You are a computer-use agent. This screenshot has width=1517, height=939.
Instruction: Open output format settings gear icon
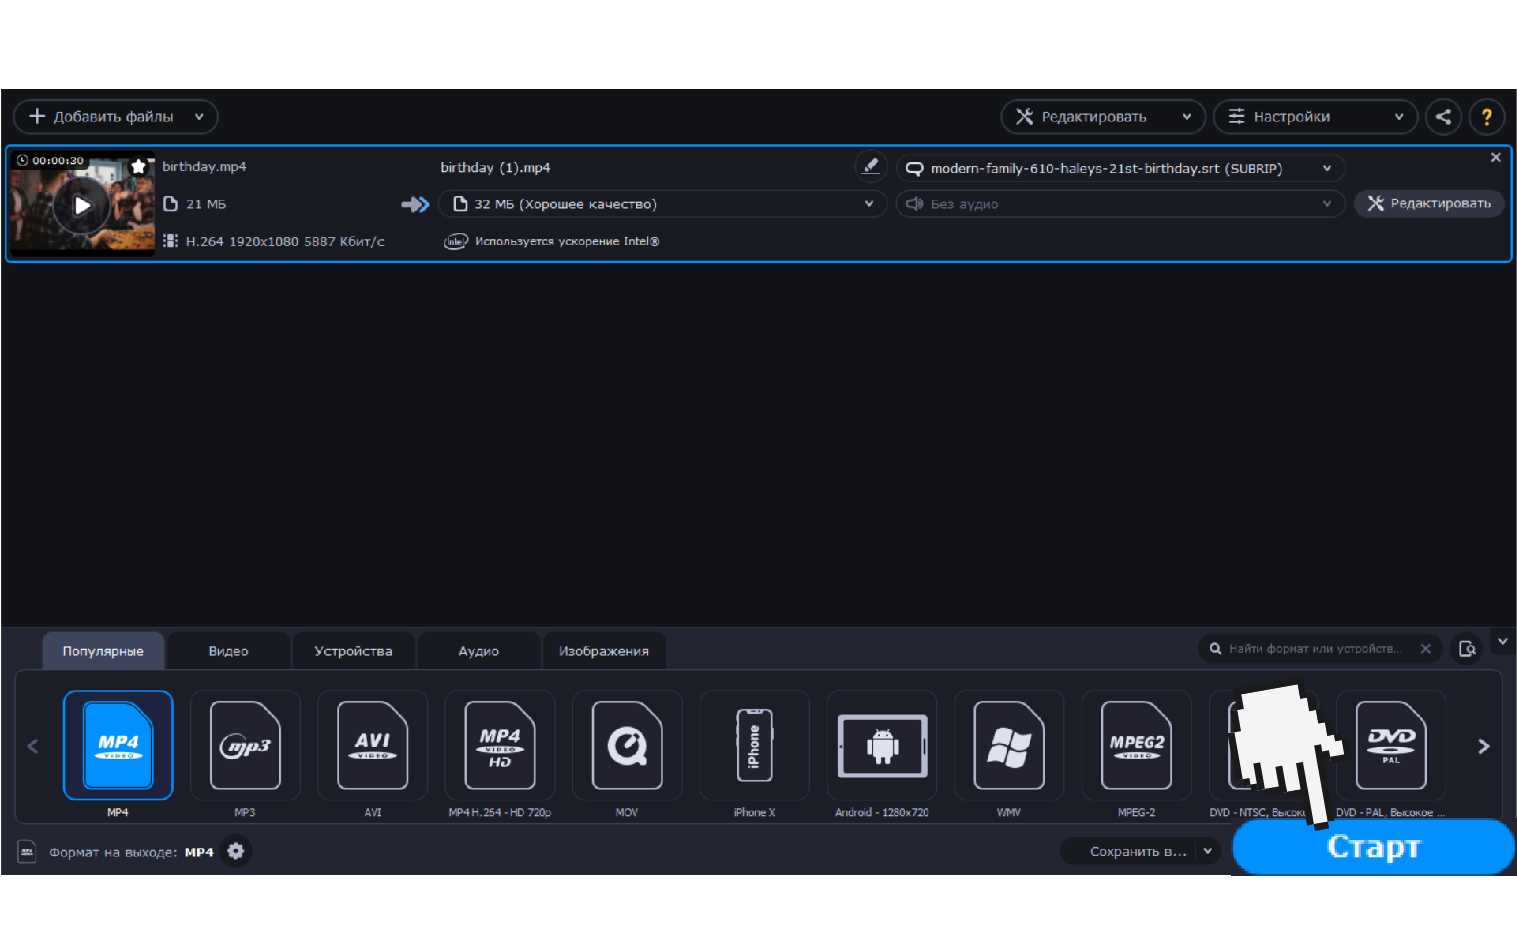tap(236, 851)
